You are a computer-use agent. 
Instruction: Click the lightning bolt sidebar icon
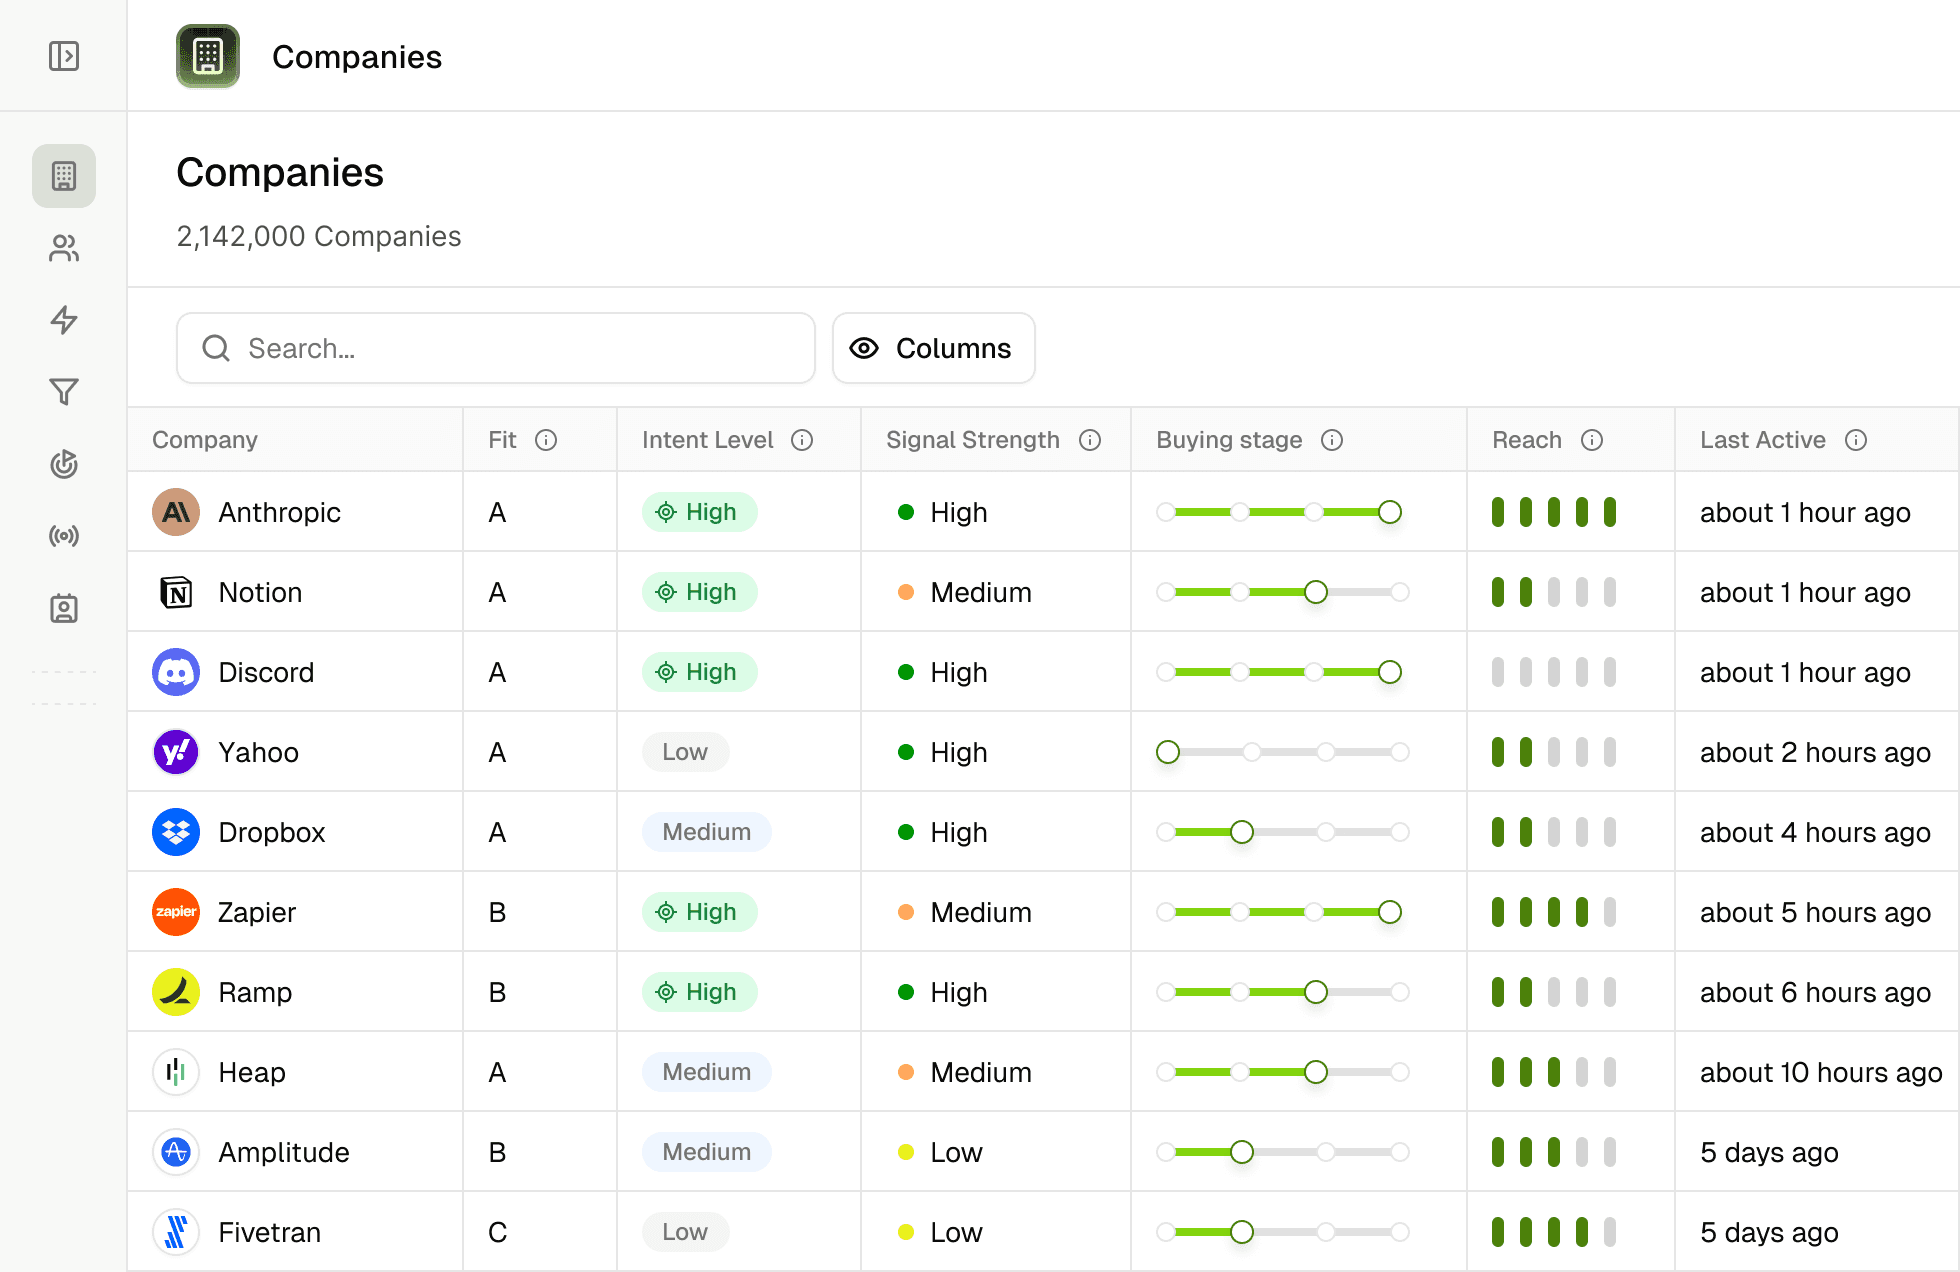tap(64, 320)
